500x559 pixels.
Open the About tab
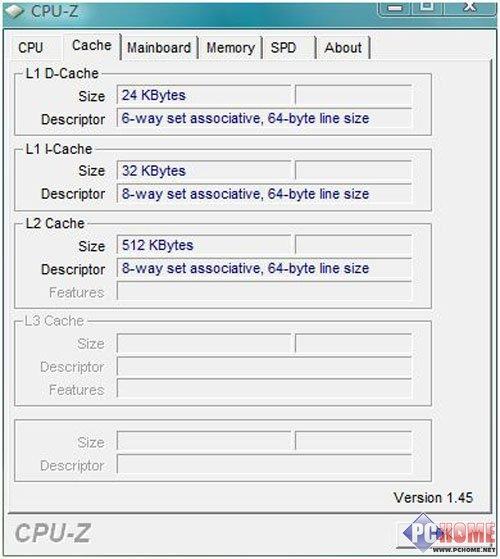pyautogui.click(x=343, y=48)
